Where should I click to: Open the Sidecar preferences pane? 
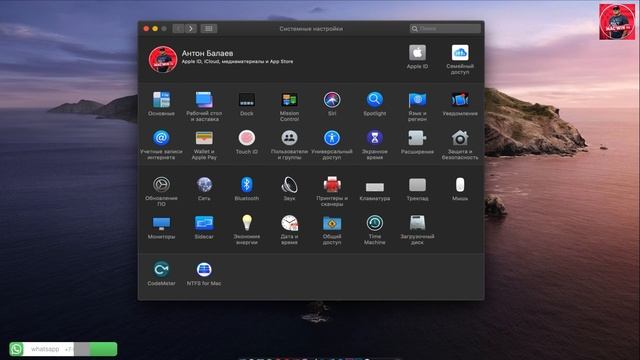click(204, 223)
